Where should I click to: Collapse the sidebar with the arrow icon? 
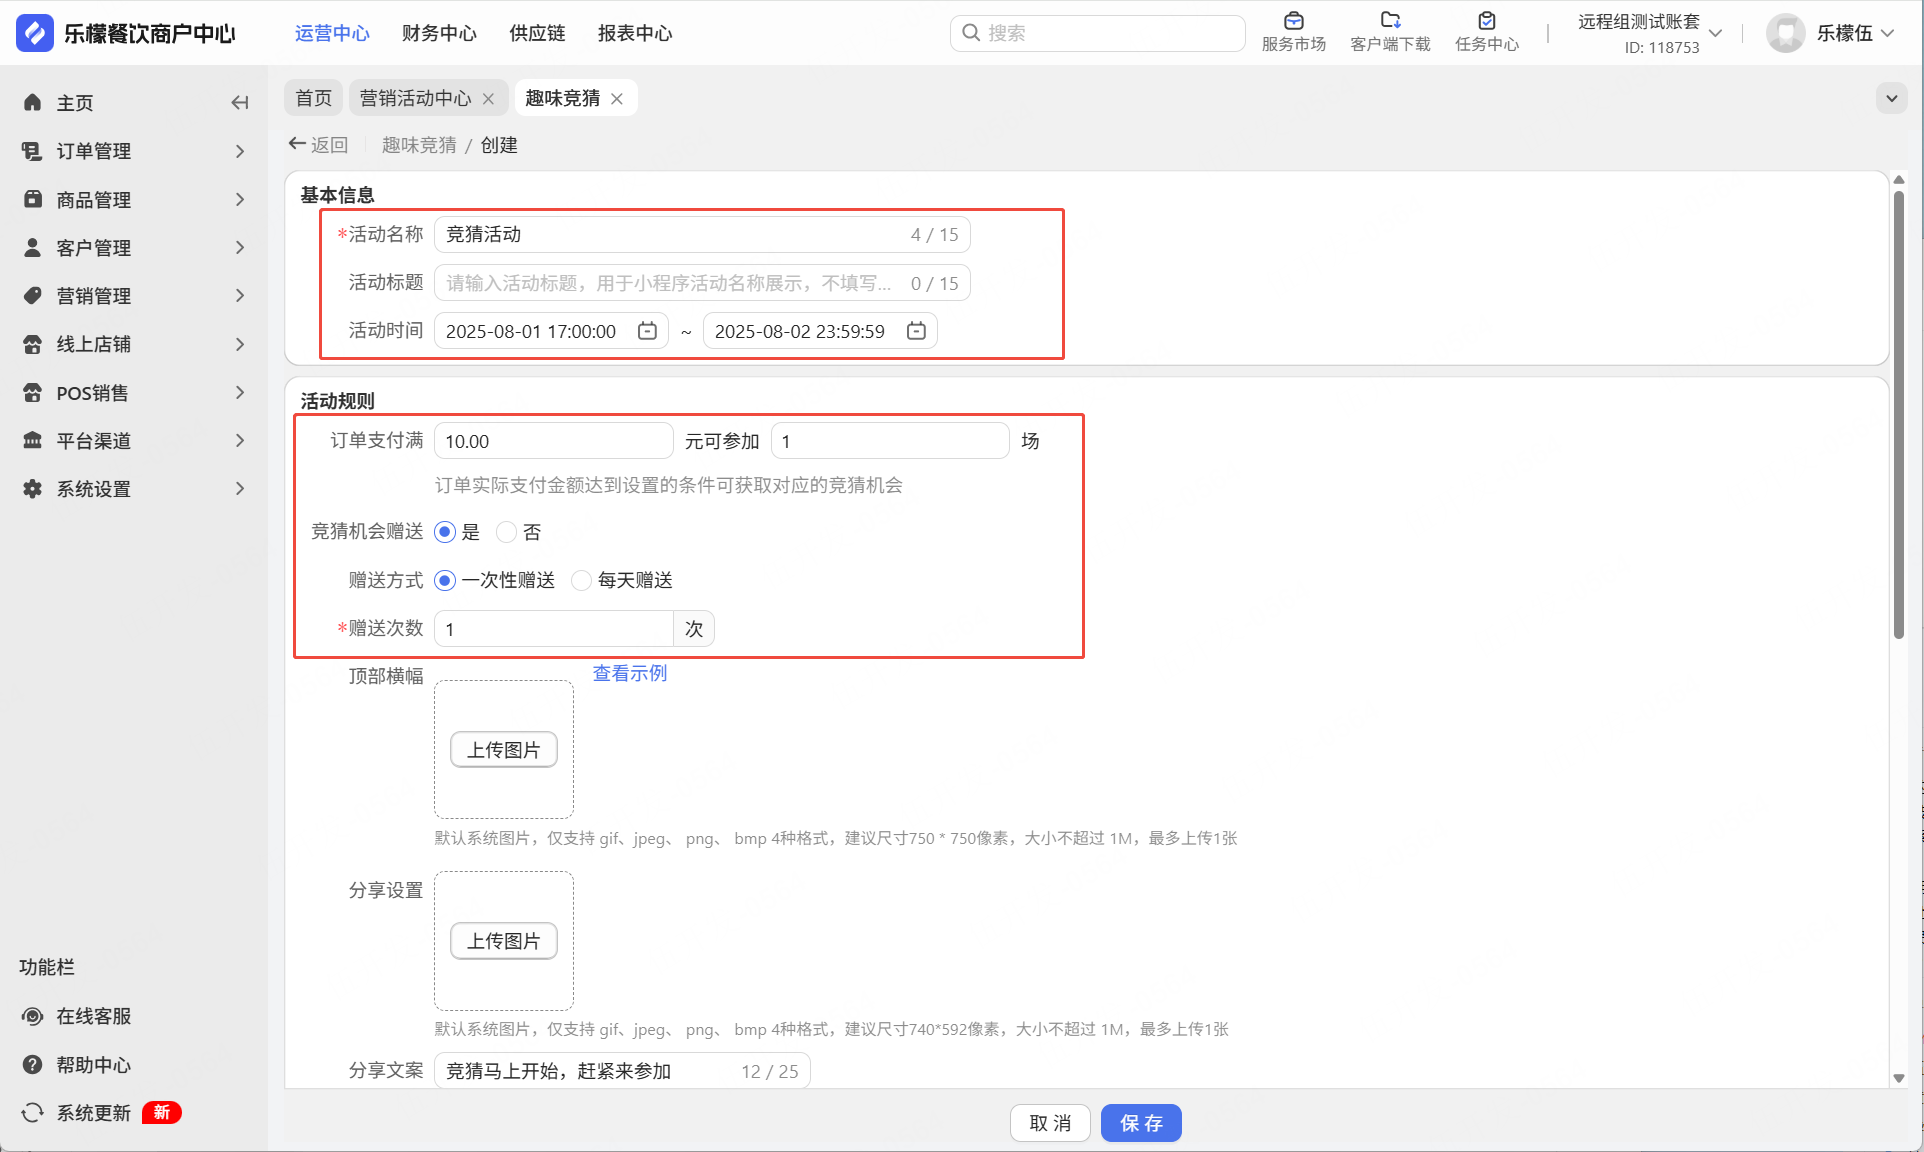239,103
